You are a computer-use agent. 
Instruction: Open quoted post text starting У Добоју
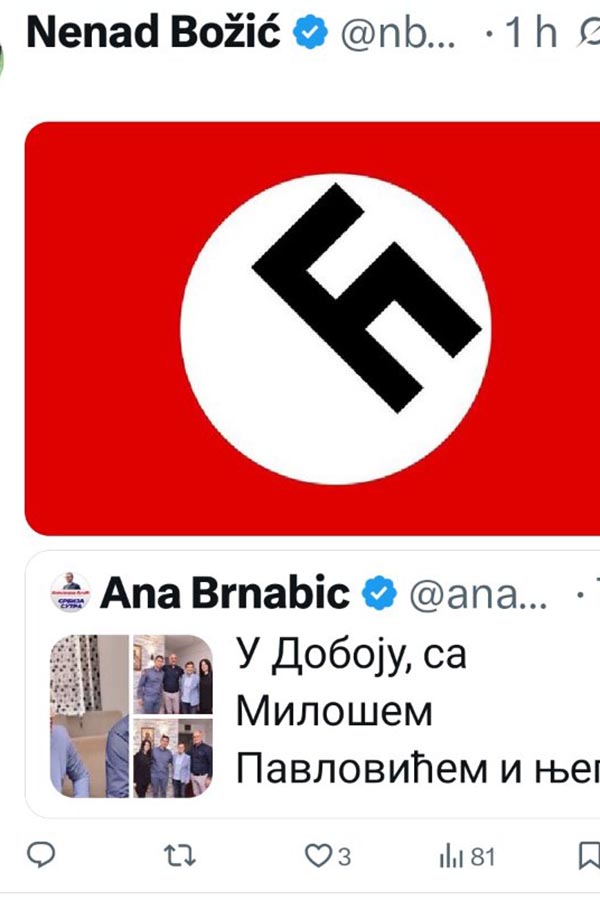(x=418, y=712)
